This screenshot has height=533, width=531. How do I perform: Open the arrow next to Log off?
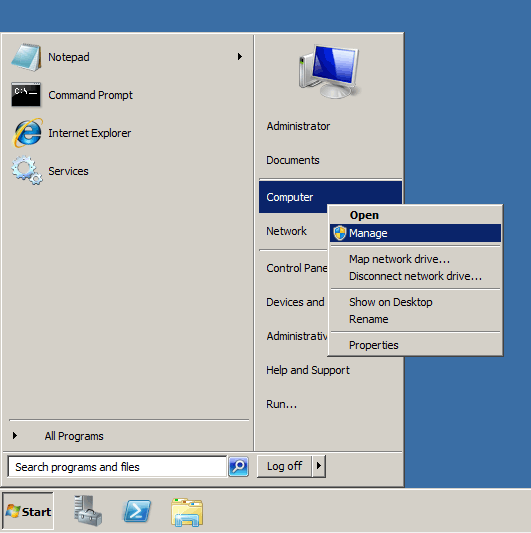click(319, 466)
